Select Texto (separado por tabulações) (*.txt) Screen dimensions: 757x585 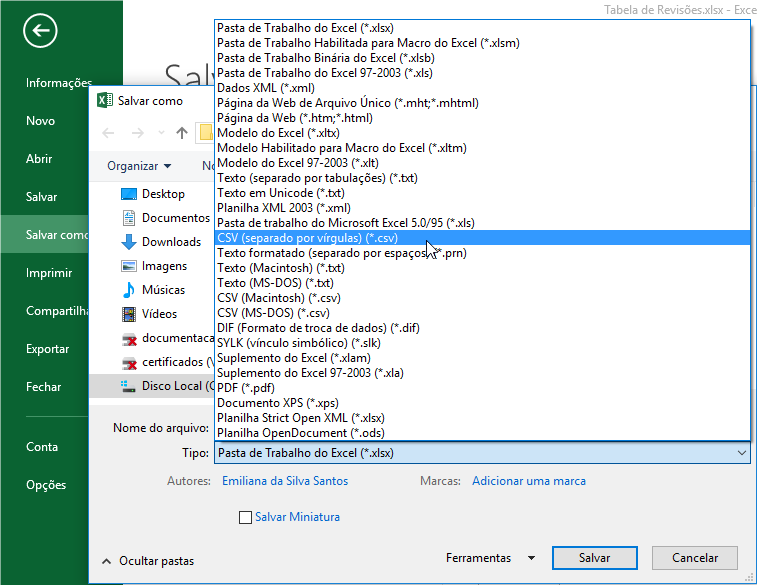coord(482,178)
